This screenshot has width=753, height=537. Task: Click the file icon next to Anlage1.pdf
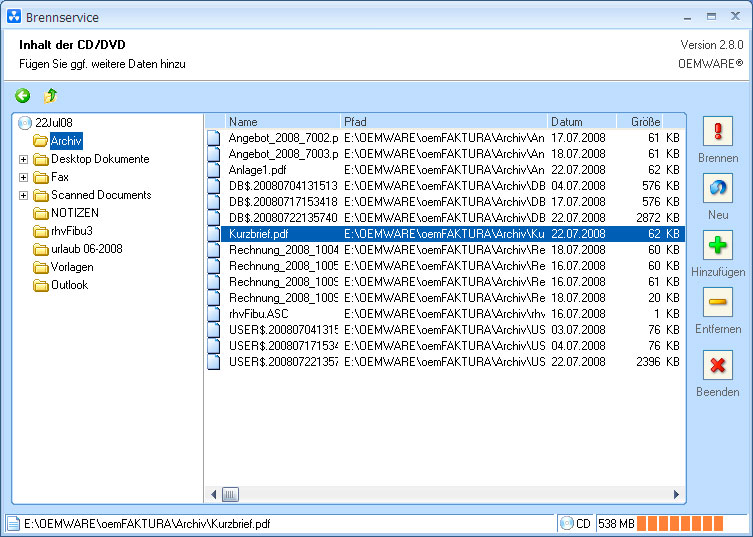pyautogui.click(x=214, y=170)
